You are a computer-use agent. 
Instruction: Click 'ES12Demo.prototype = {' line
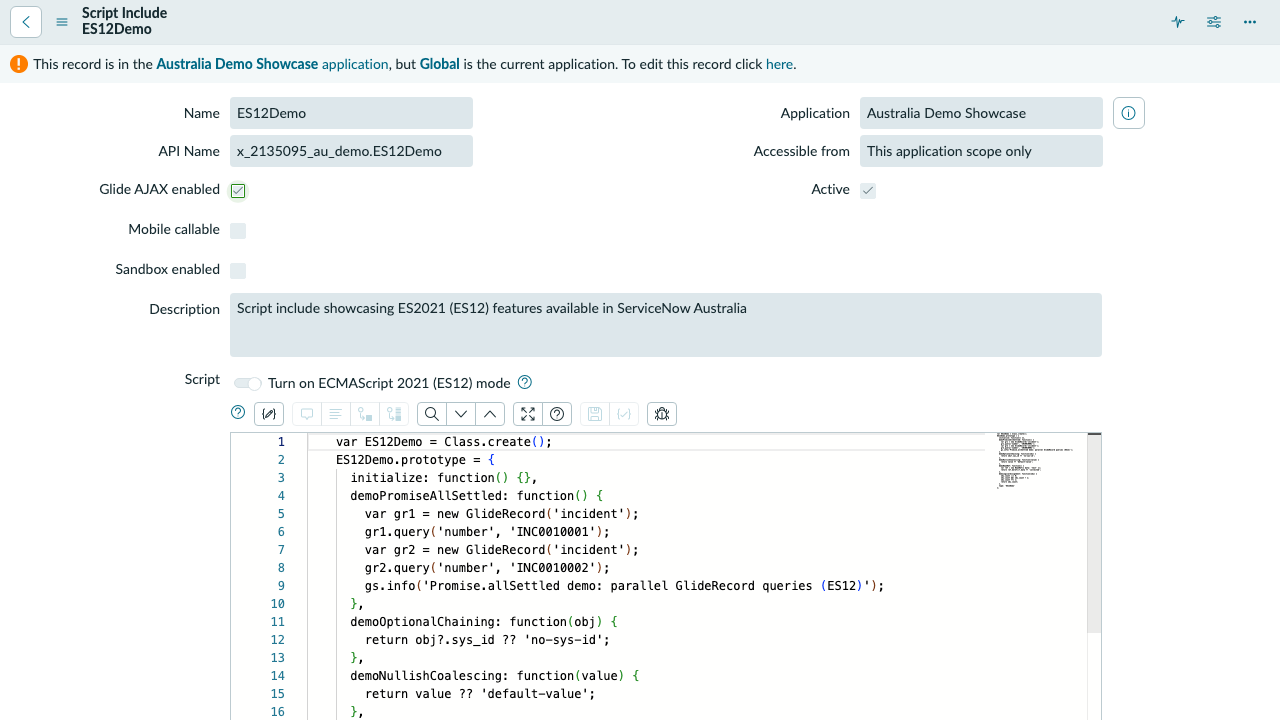point(415,460)
